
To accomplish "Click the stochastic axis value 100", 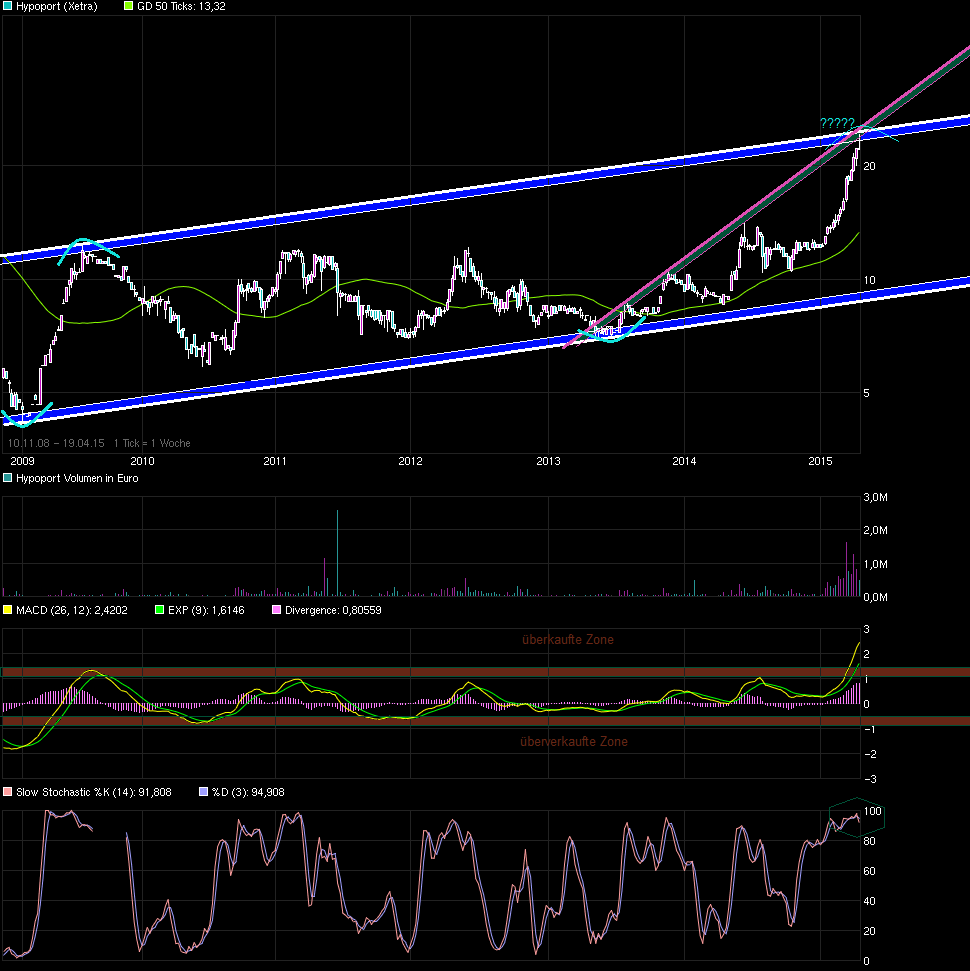I will point(873,811).
